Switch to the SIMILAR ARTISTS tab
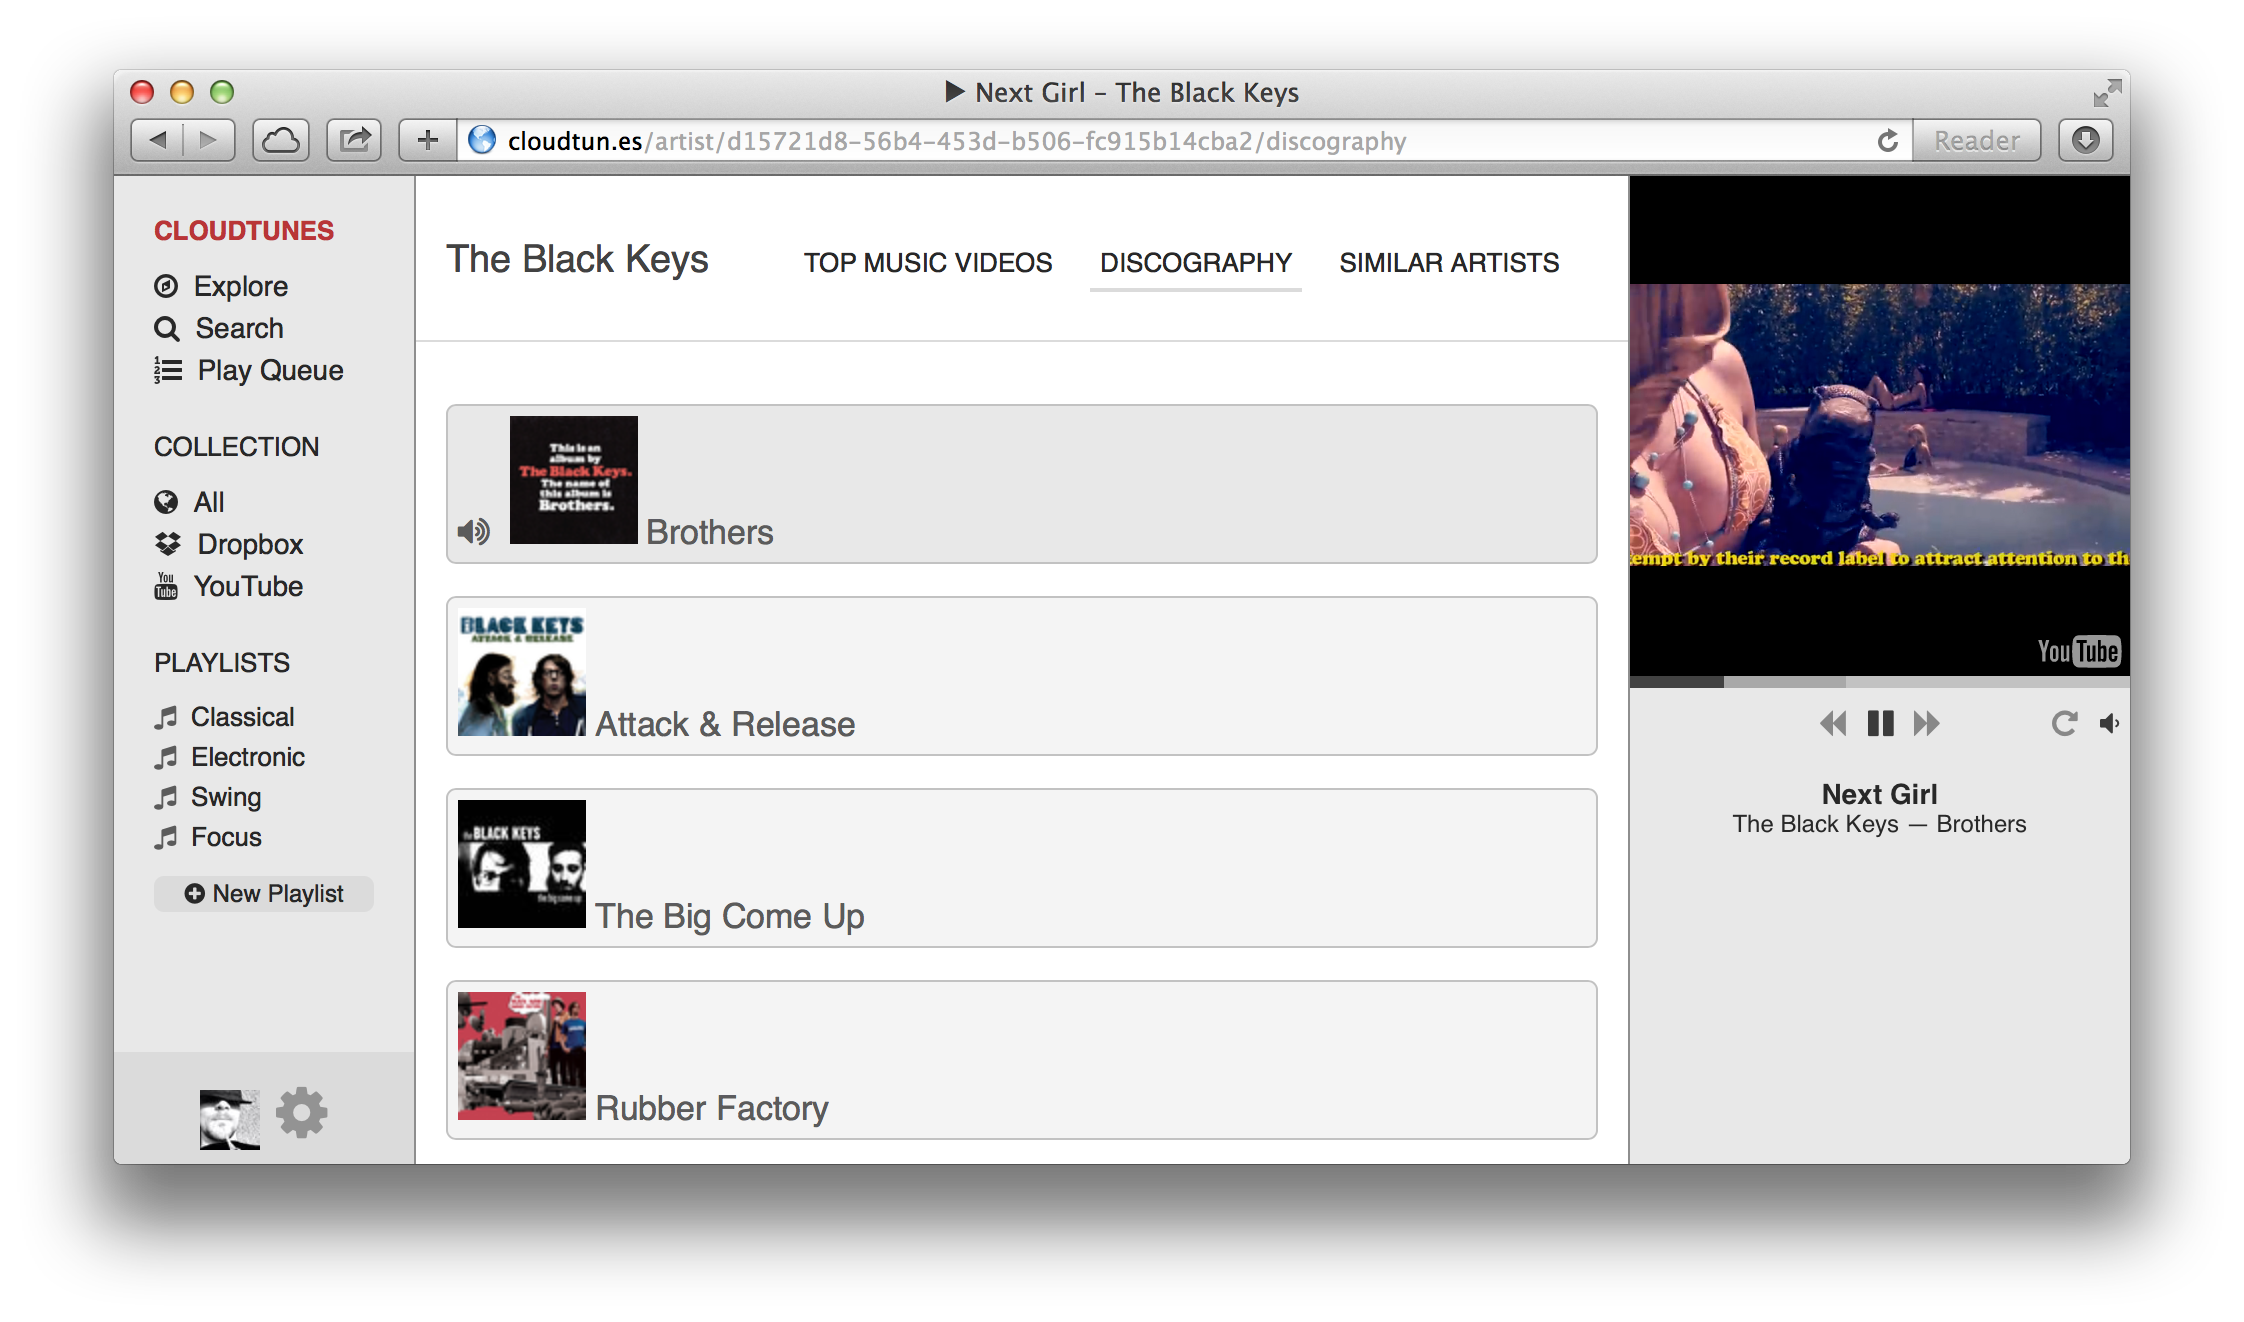Image resolution: width=2244 pixels, height=1322 pixels. tap(1448, 263)
